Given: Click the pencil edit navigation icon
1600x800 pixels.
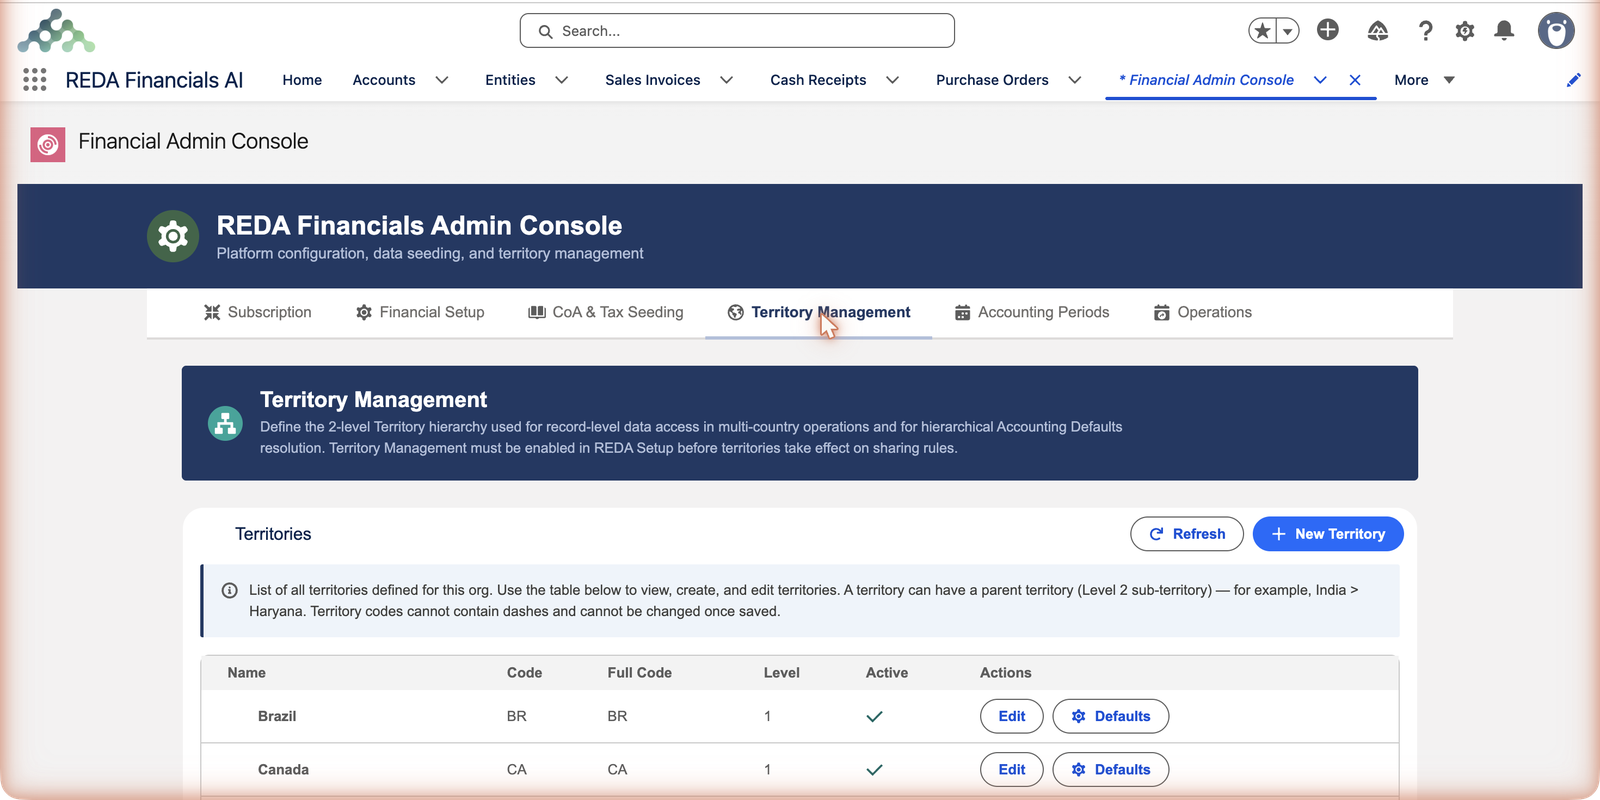Looking at the screenshot, I should click(x=1574, y=80).
